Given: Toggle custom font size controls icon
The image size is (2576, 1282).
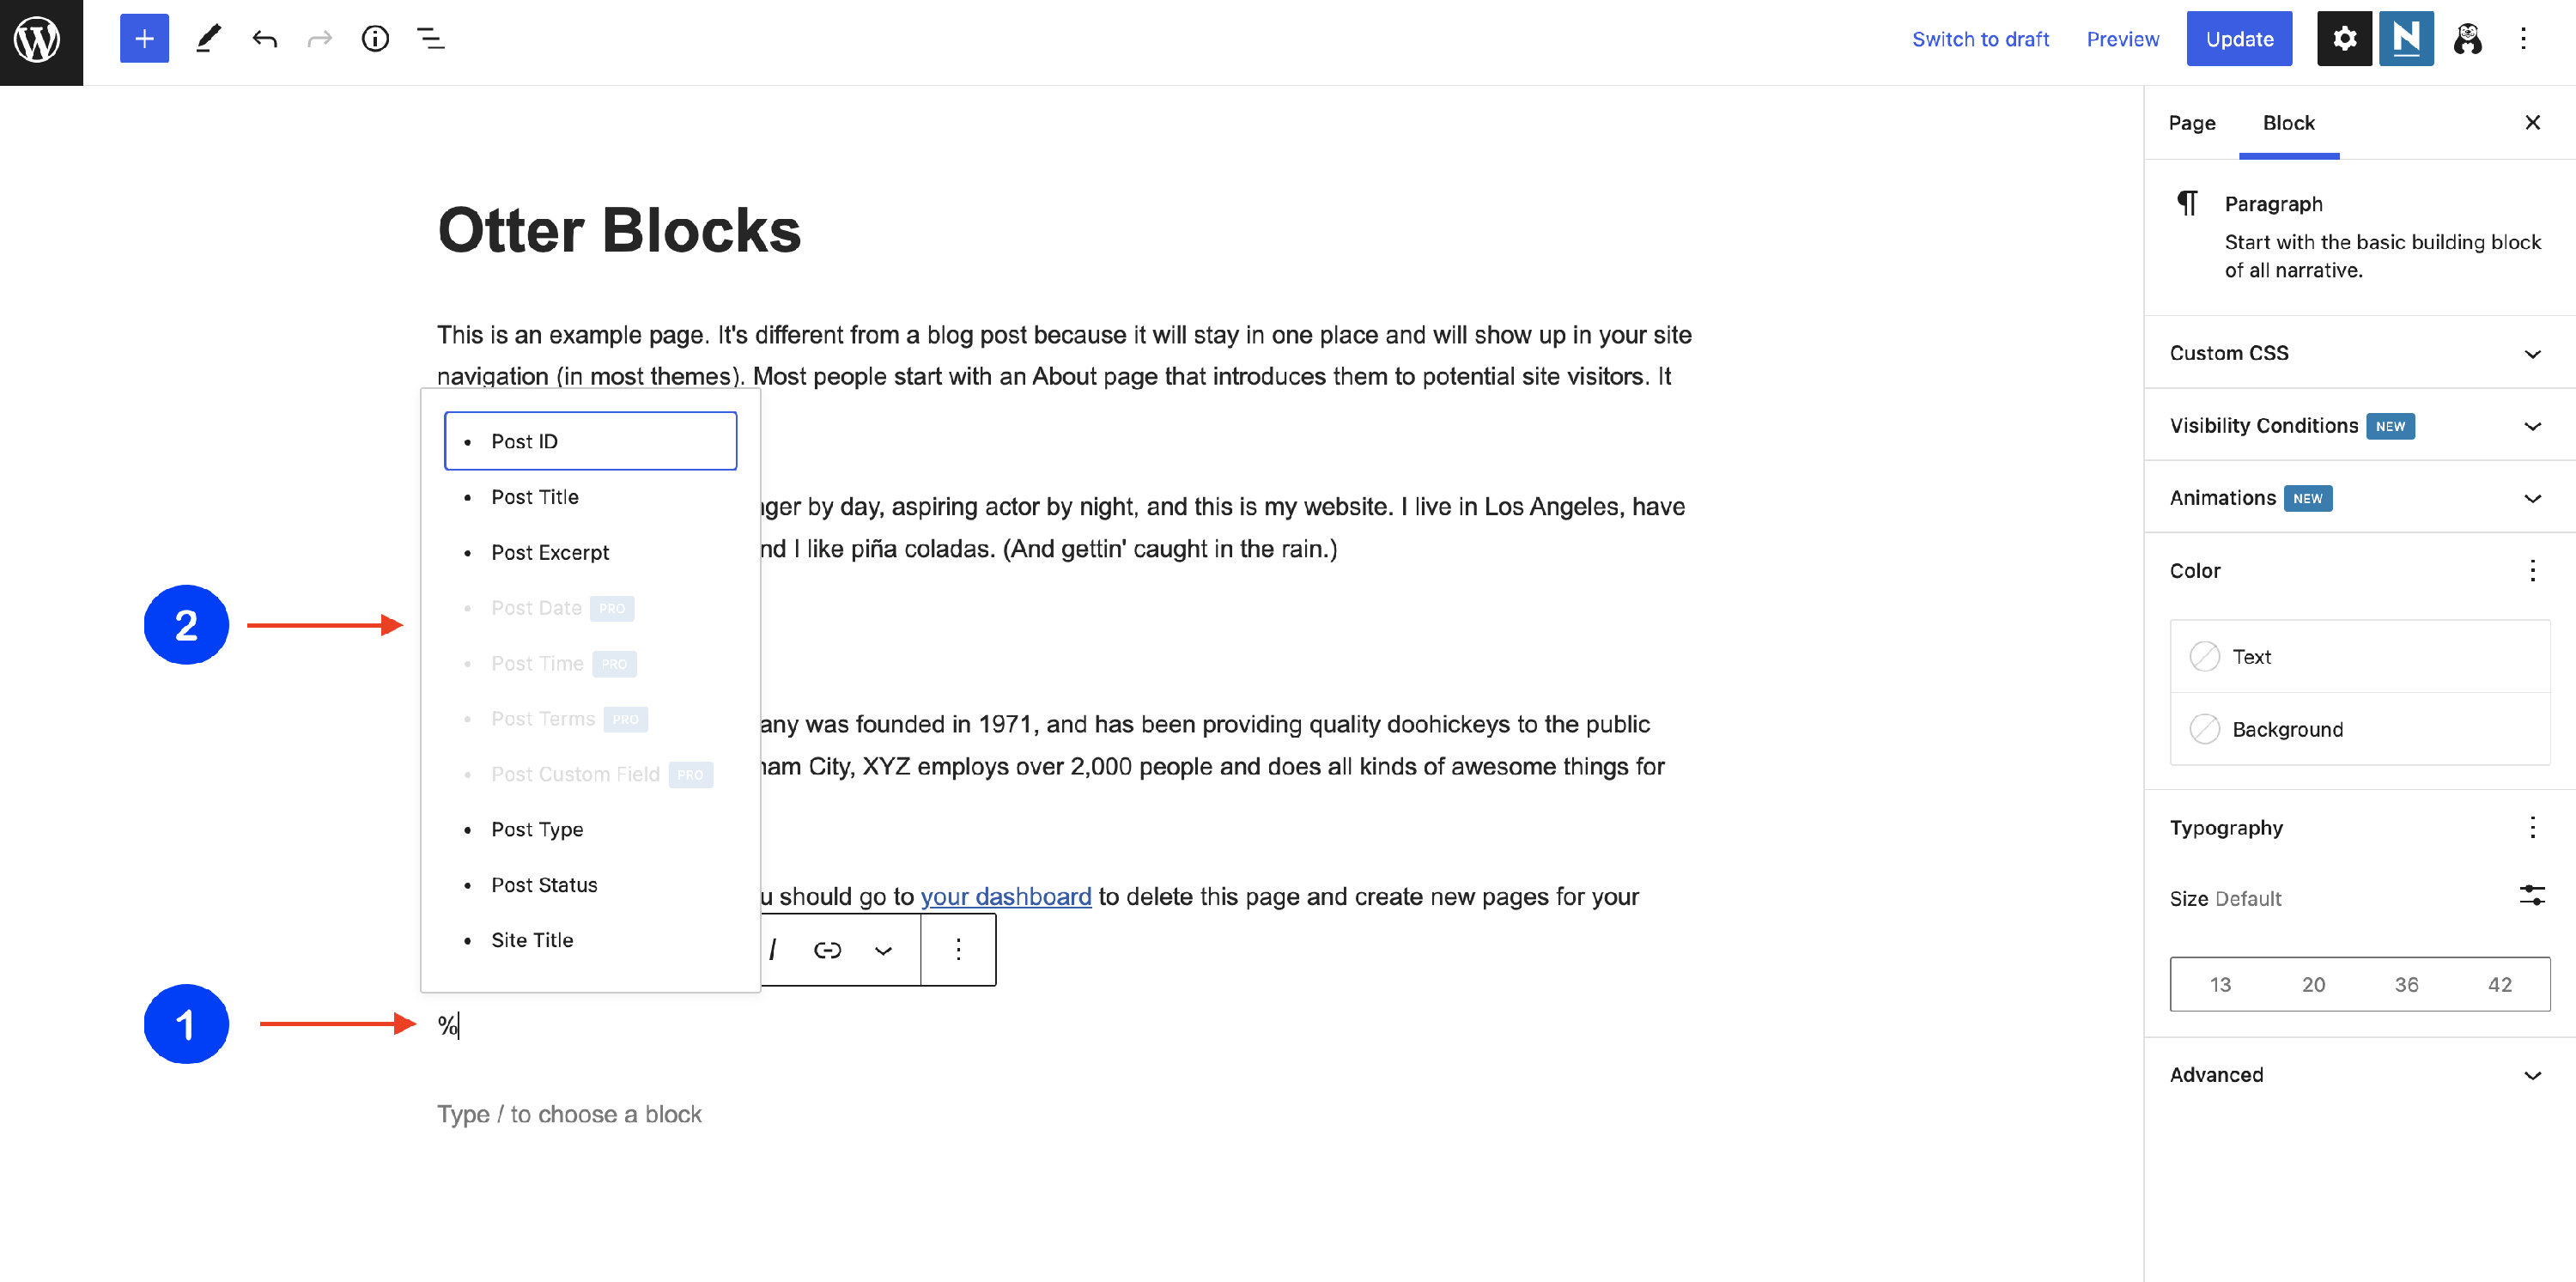Looking at the screenshot, I should [x=2531, y=896].
